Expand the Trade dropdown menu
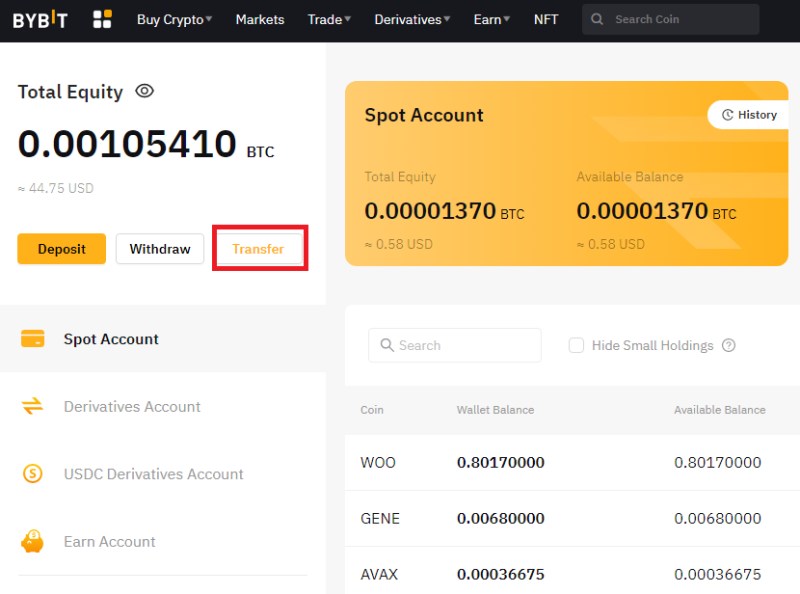Viewport: 800px width, 594px height. 329,19
